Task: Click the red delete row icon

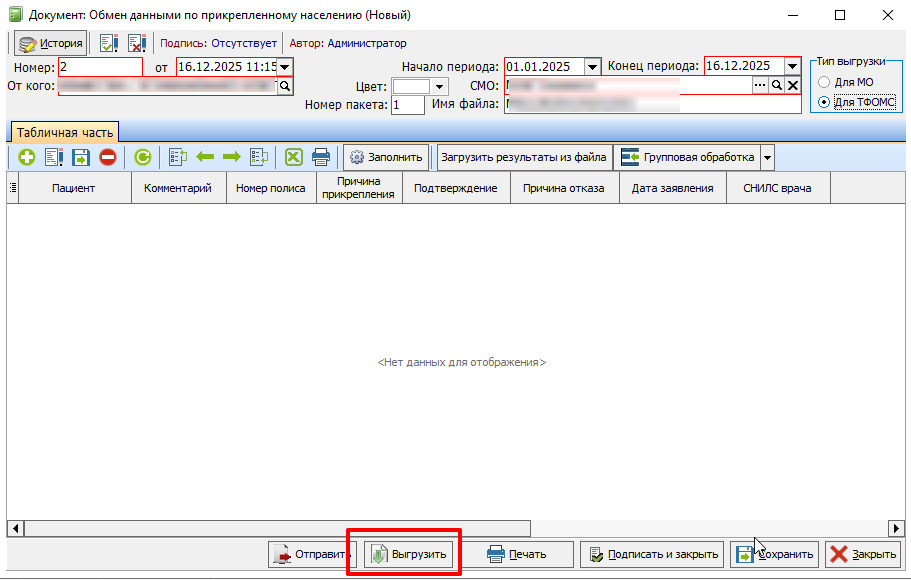Action: 107,157
